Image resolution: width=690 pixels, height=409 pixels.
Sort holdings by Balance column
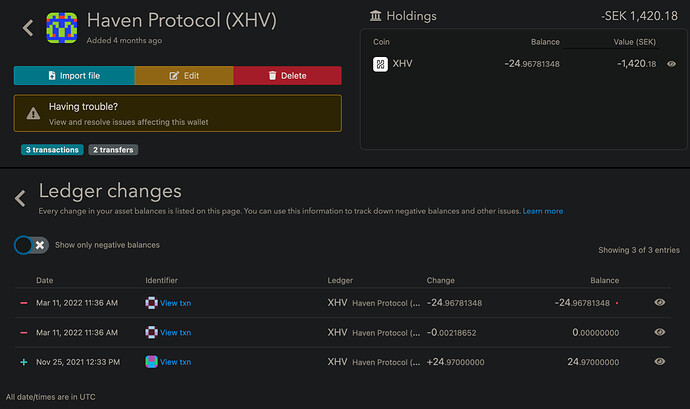(x=545, y=42)
